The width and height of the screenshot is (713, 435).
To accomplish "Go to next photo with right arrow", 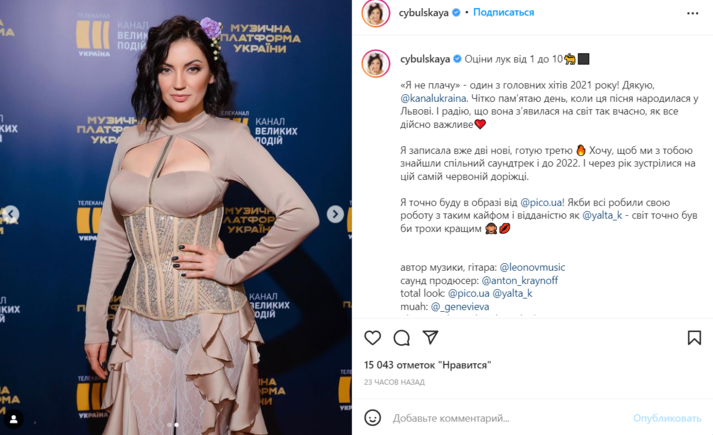I will pos(335,214).
